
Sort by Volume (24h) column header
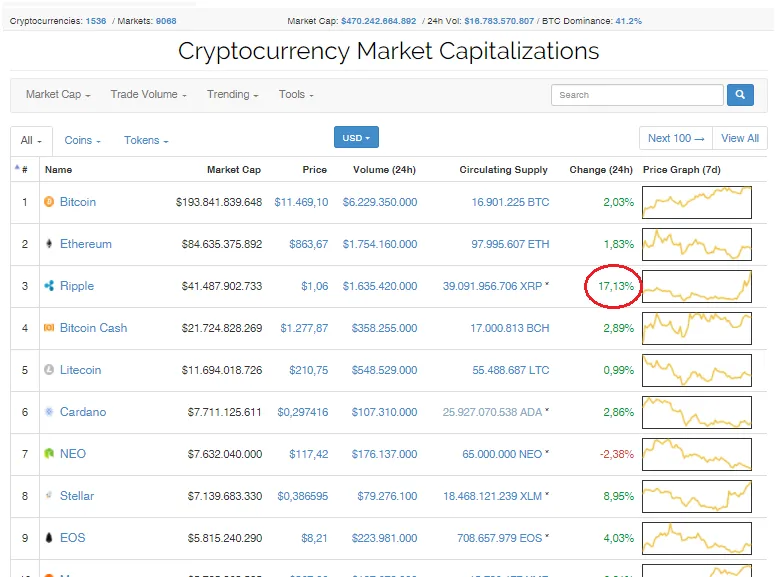pyautogui.click(x=384, y=170)
